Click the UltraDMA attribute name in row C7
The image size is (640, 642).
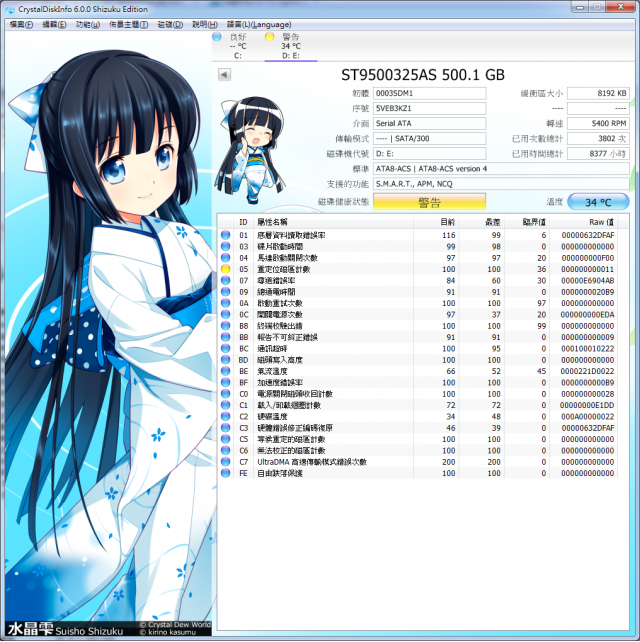coord(312,462)
